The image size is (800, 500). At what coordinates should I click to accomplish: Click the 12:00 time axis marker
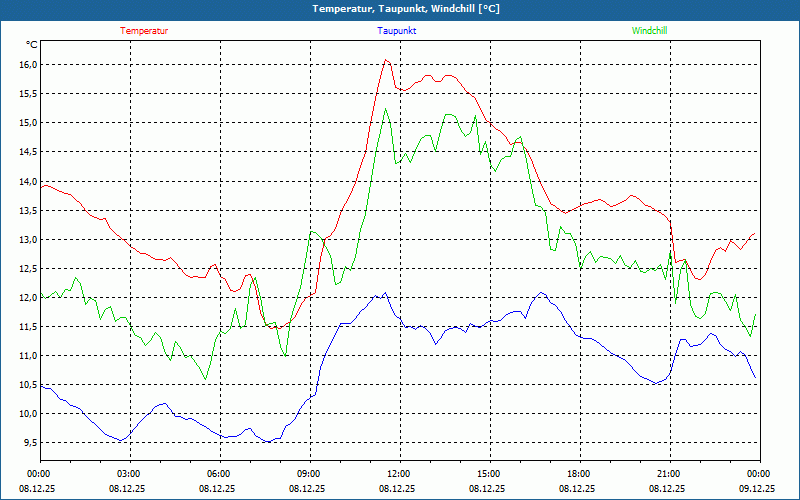(398, 474)
